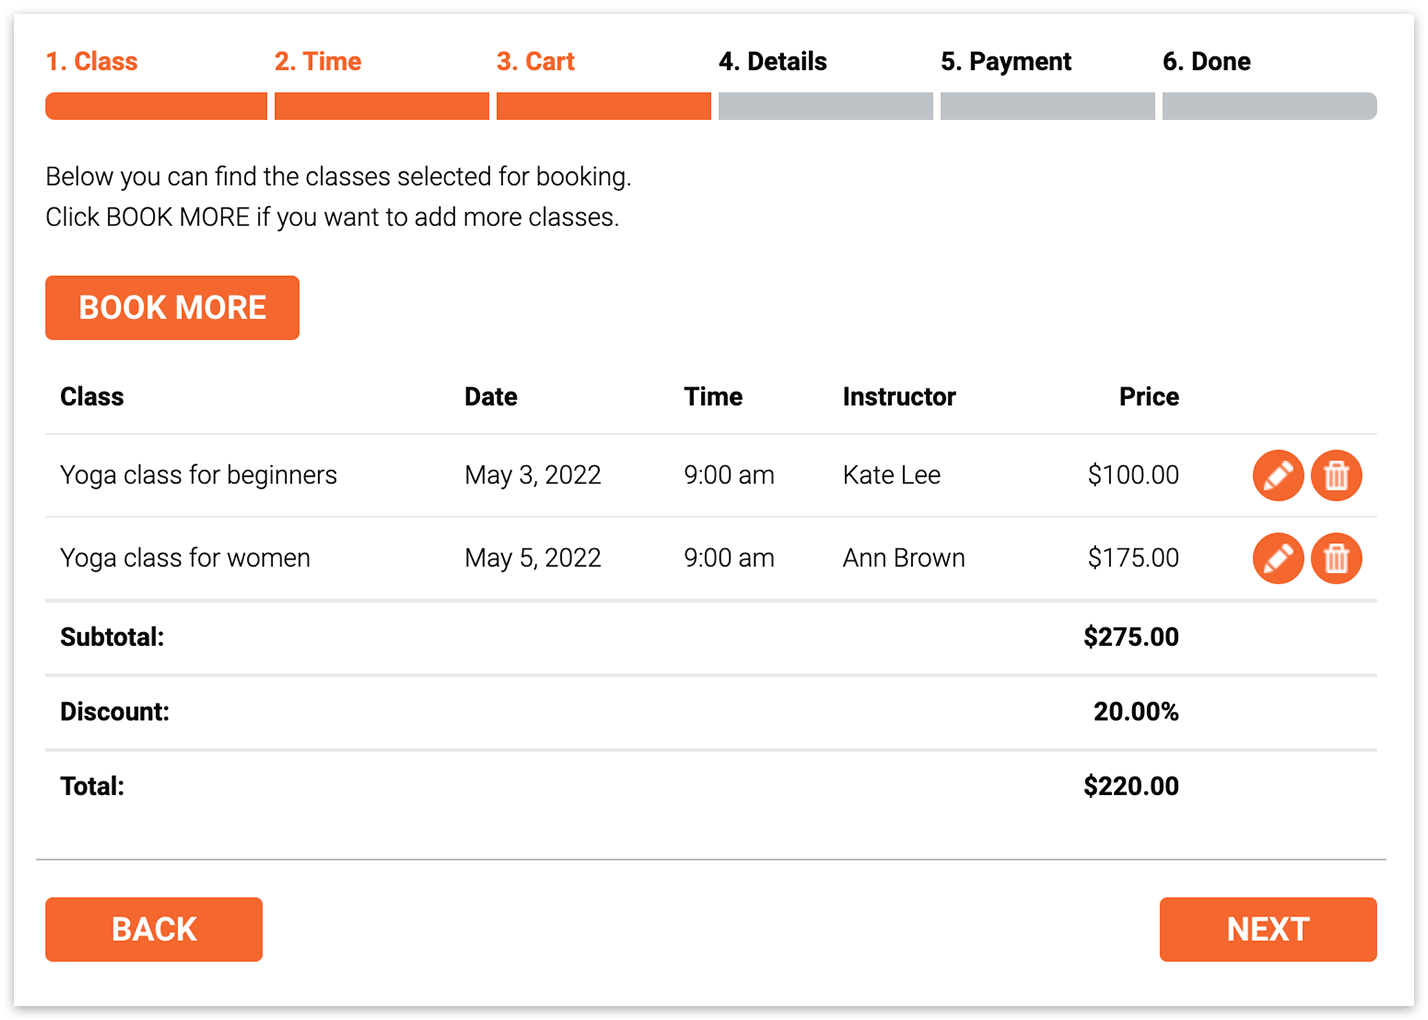Image resolution: width=1428 pixels, height=1020 pixels.
Task: Open the 2. Time step
Action: tap(318, 61)
